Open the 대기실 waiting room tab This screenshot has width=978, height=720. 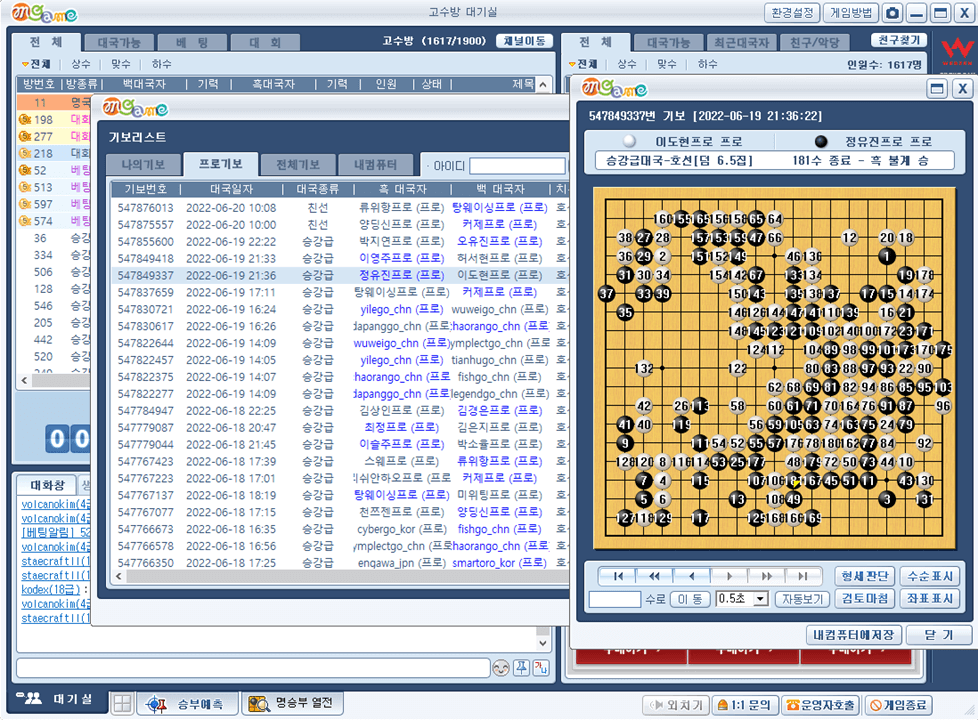(56, 699)
